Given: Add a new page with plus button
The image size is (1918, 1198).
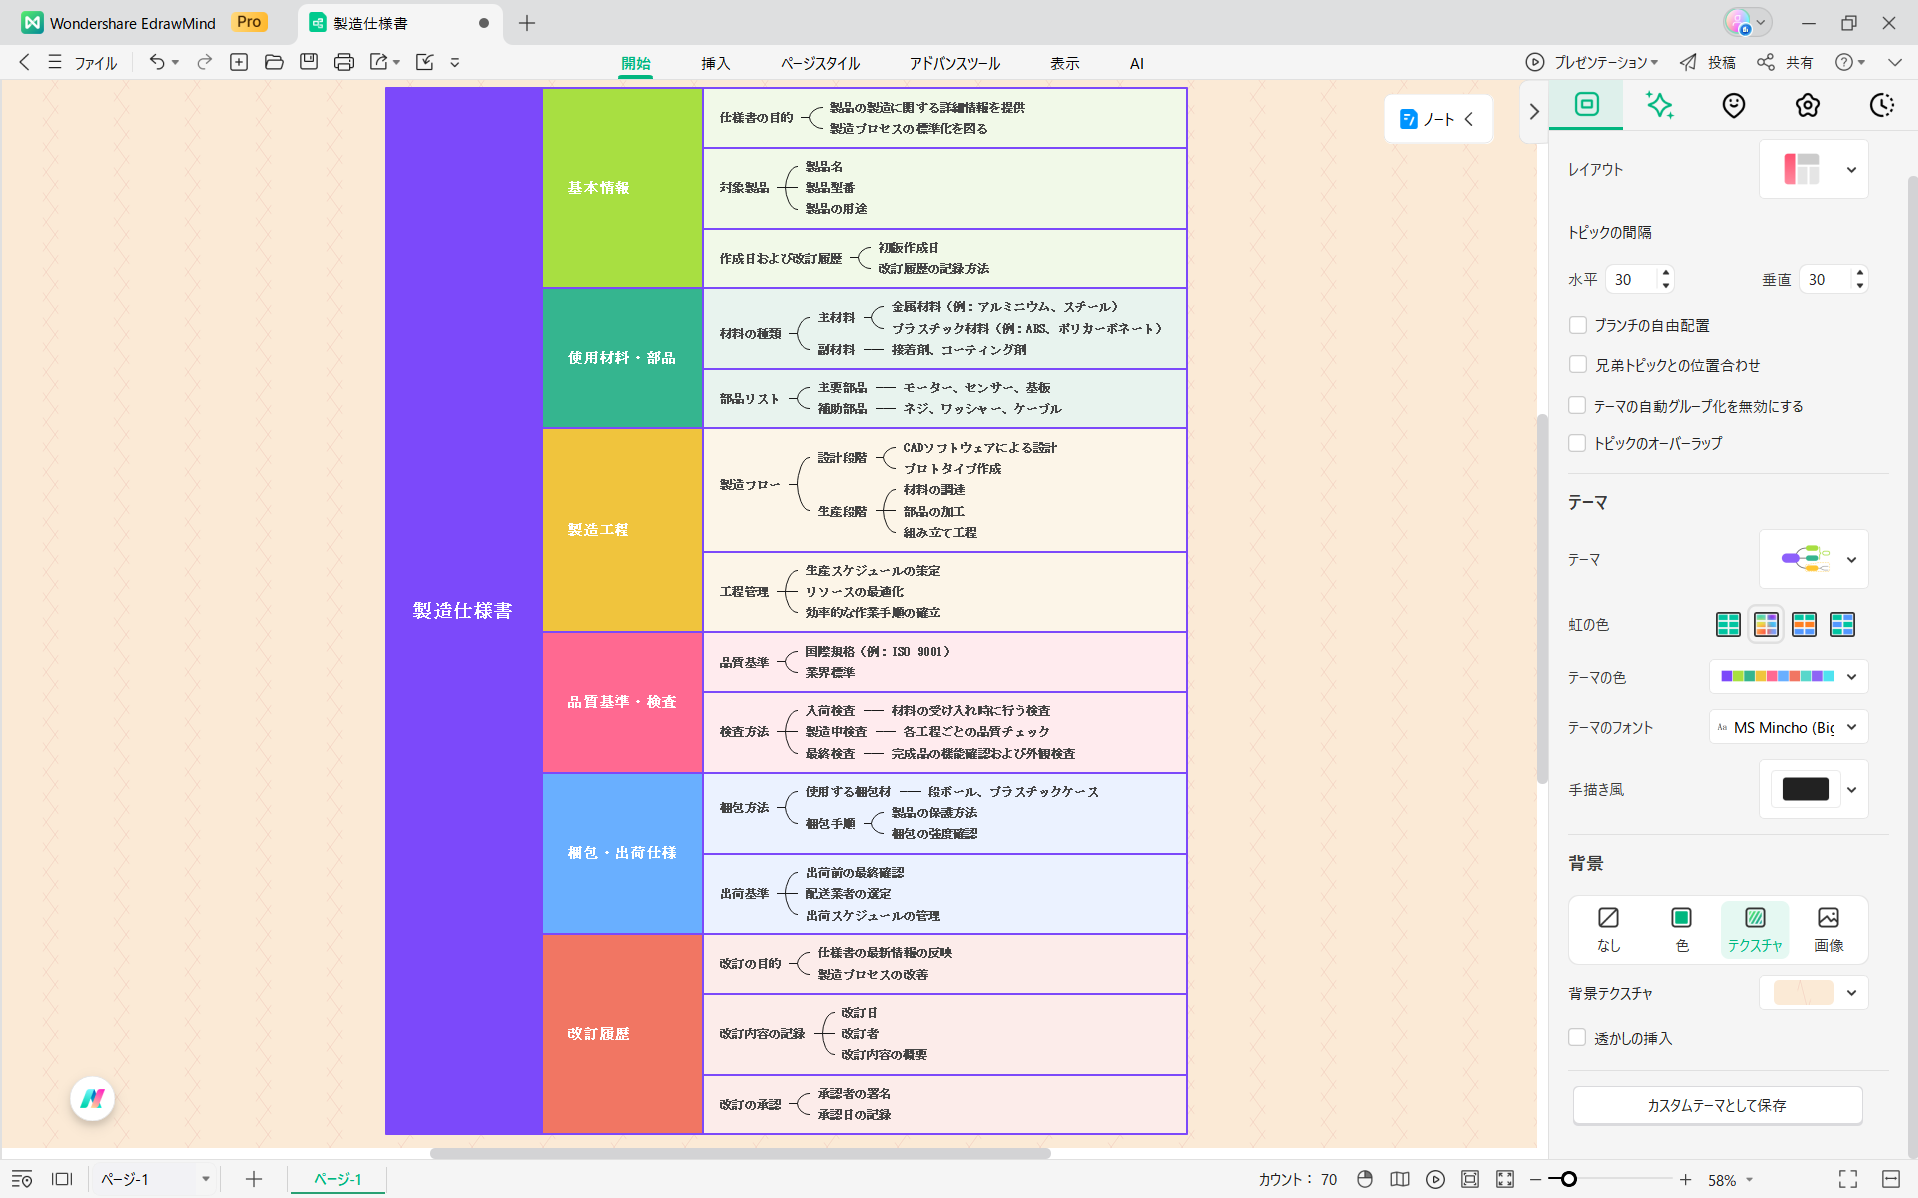Looking at the screenshot, I should pos(254,1179).
